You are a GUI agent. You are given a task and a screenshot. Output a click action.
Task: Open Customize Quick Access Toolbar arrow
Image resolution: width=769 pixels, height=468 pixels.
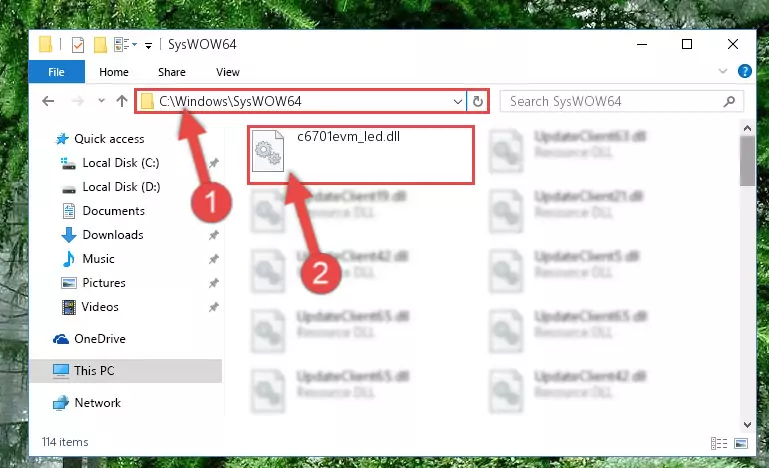(148, 46)
